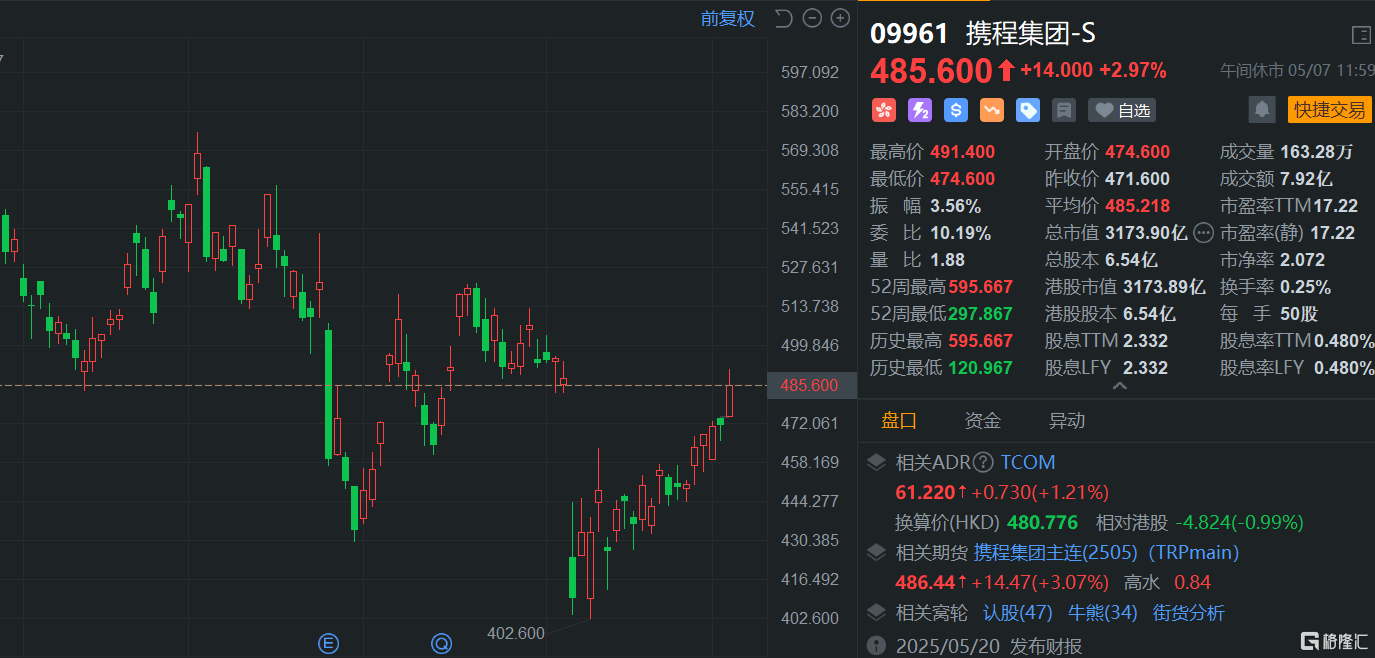Click the Hong Kong market flag icon
The width and height of the screenshot is (1375, 658).
(x=883, y=110)
